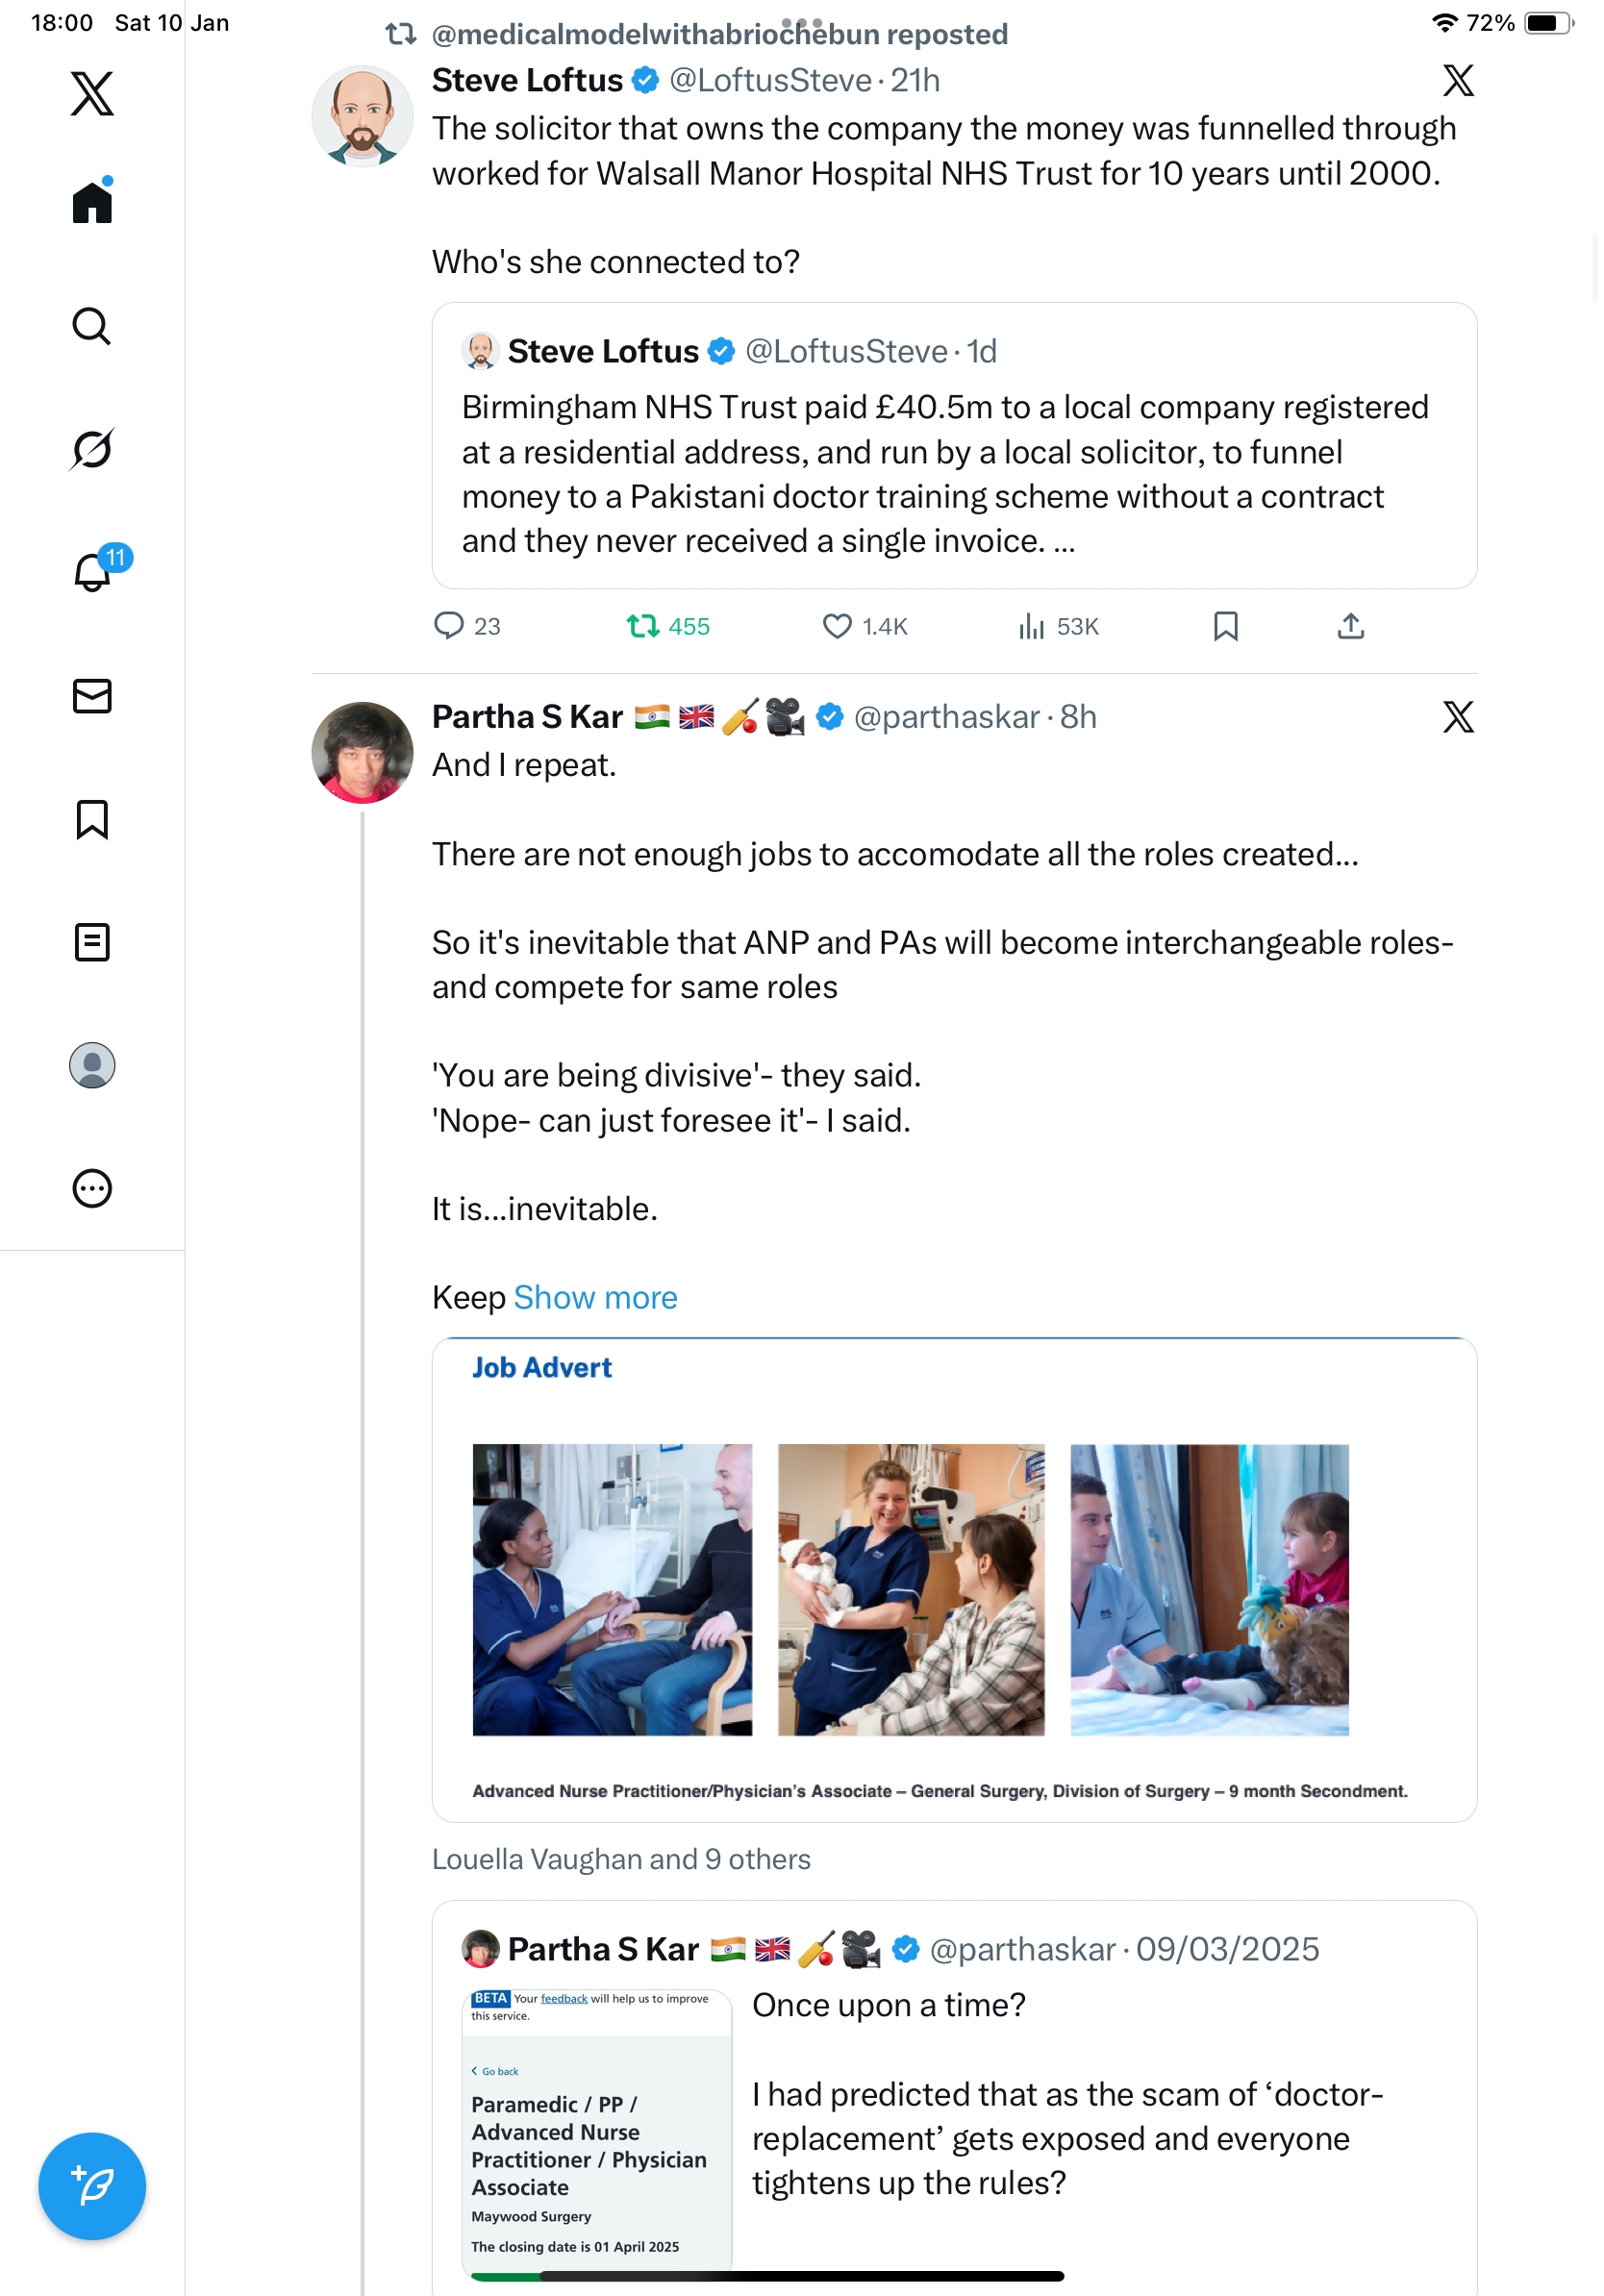Open the Search magnifier in sidebar
This screenshot has height=2296, width=1604.
[92, 326]
